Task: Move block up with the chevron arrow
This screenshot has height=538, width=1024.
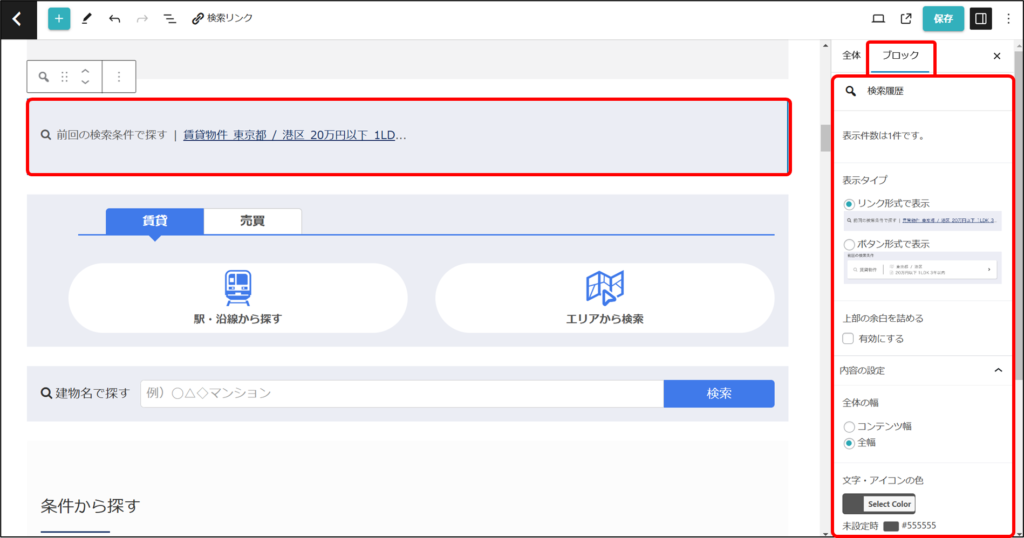Action: click(x=85, y=70)
